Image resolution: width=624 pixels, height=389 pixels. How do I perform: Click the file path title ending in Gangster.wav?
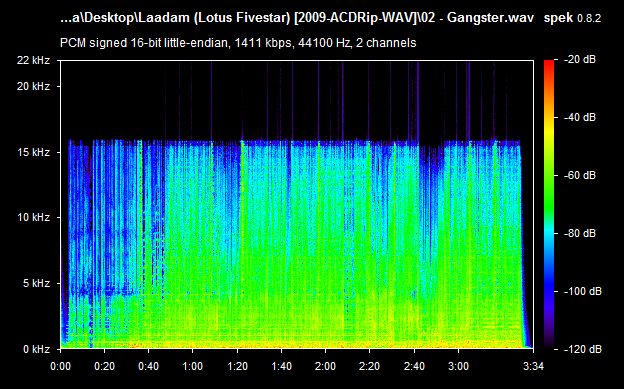click(297, 18)
